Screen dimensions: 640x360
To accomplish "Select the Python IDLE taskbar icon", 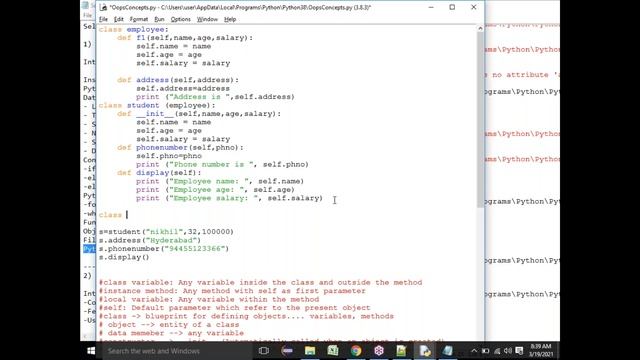I will point(424,351).
